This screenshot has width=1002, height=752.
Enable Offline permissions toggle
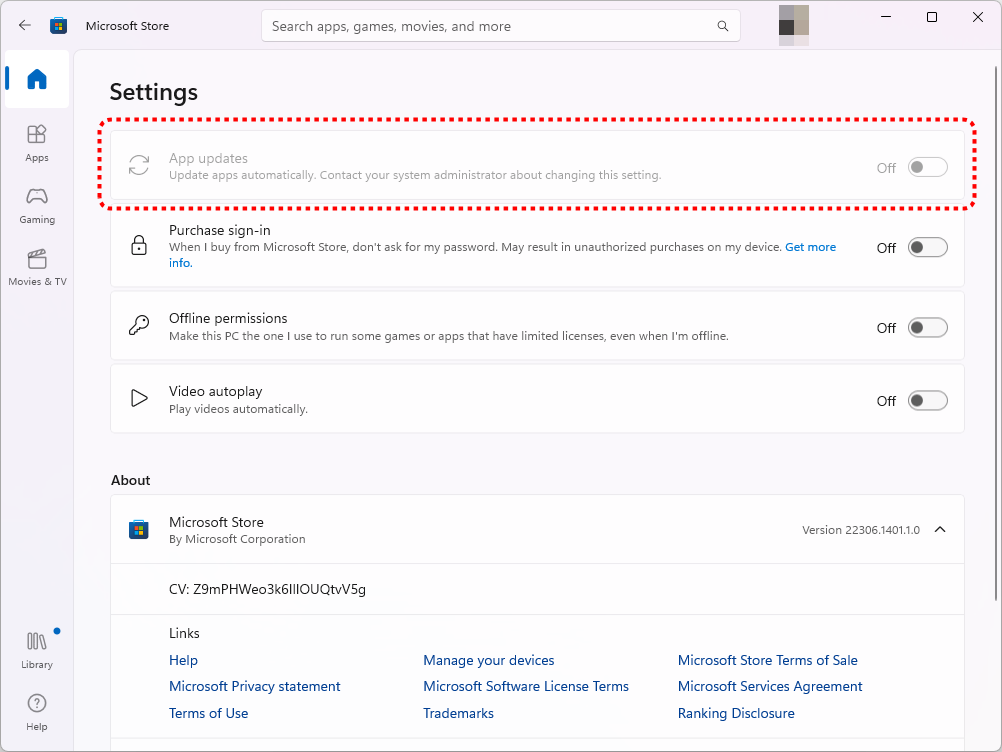[x=927, y=328]
